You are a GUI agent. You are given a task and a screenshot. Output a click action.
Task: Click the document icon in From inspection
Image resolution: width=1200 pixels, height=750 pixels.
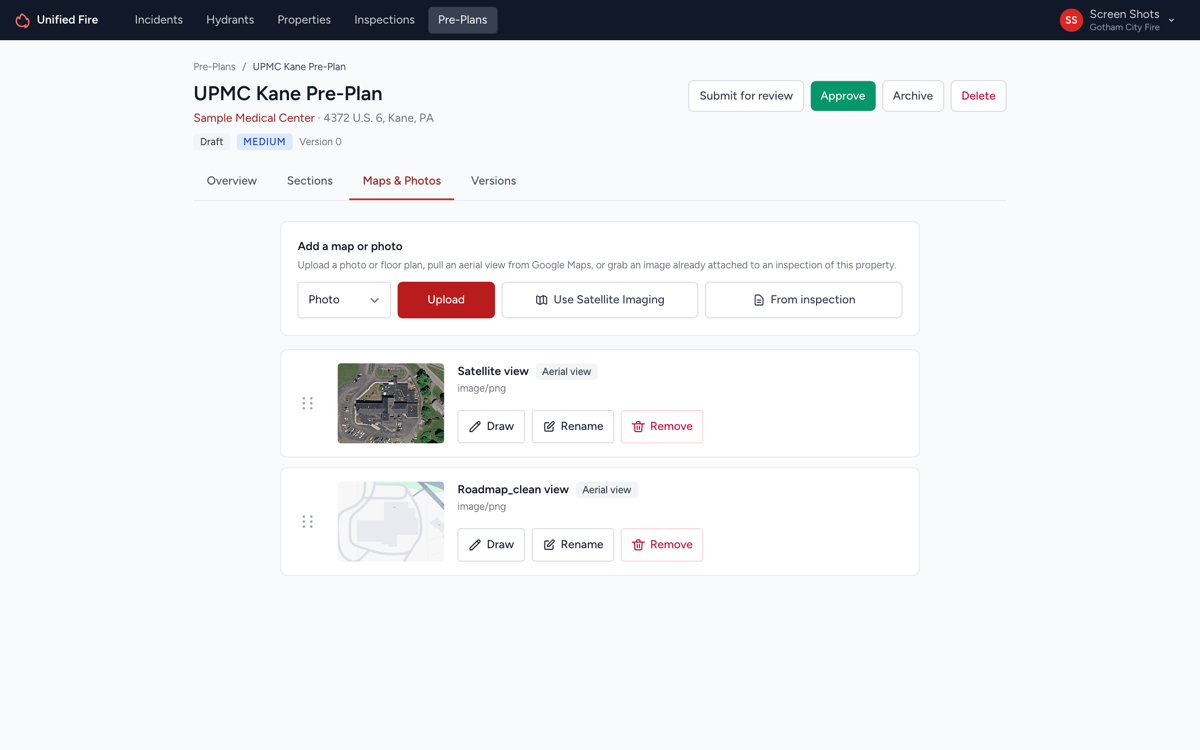(759, 300)
